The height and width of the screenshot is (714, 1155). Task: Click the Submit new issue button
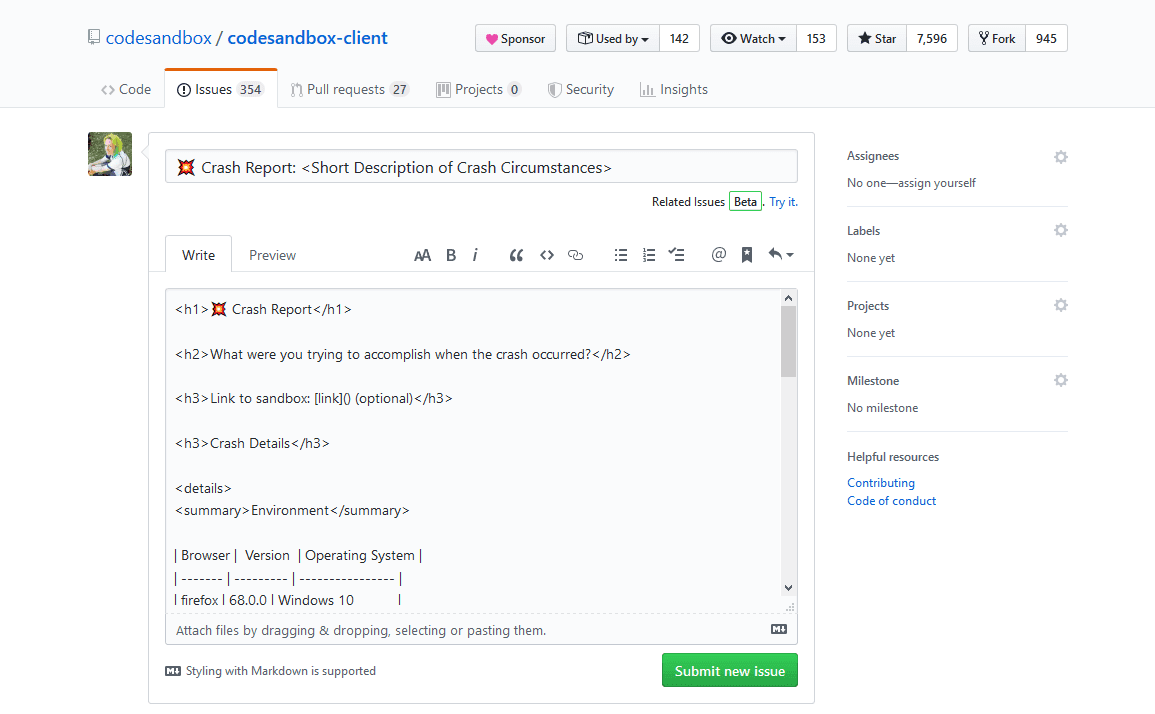coord(729,670)
